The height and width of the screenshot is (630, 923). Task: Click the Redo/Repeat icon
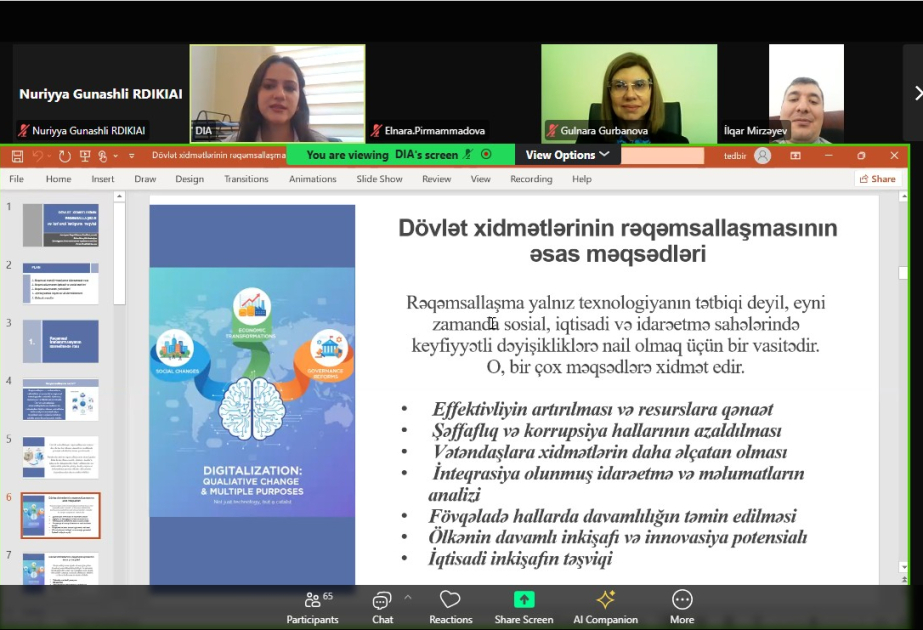(65, 156)
